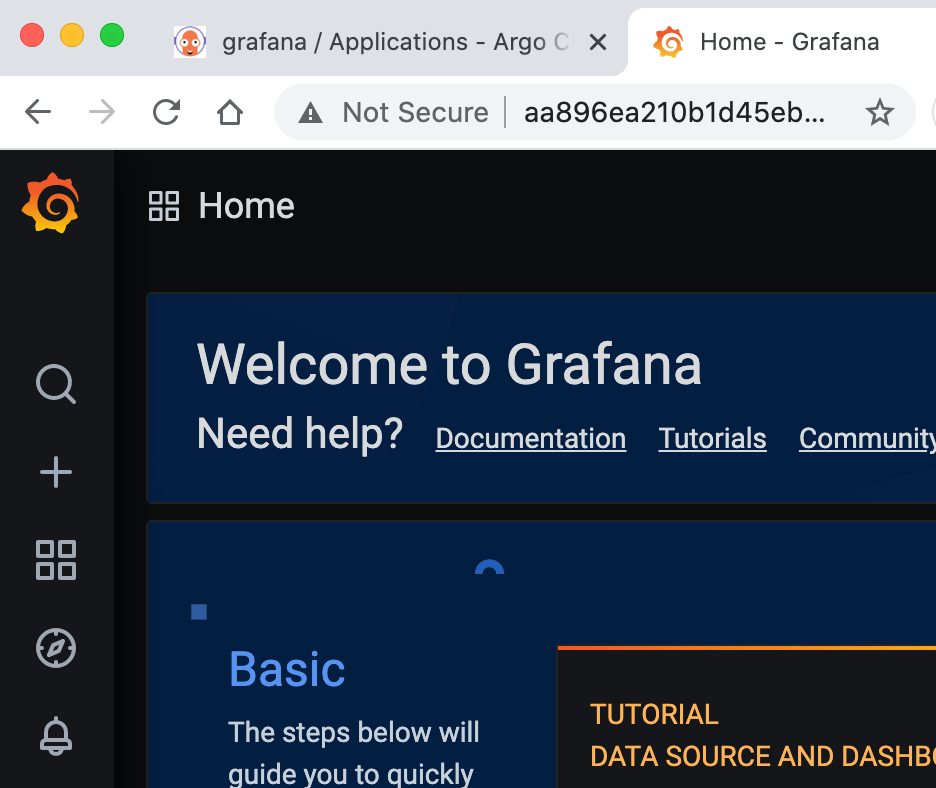Click the Not Secure warning triangle
Screen dimensions: 936x788
tap(310, 112)
